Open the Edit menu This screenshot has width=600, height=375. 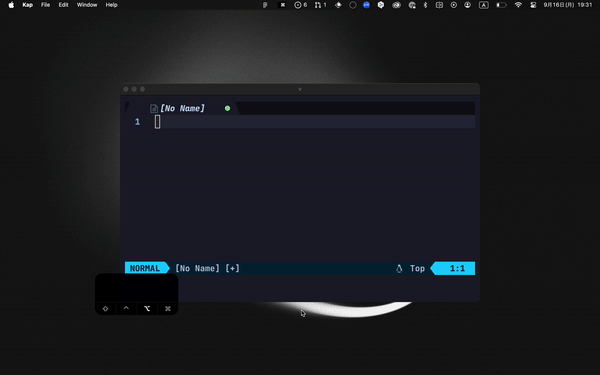[x=64, y=5]
